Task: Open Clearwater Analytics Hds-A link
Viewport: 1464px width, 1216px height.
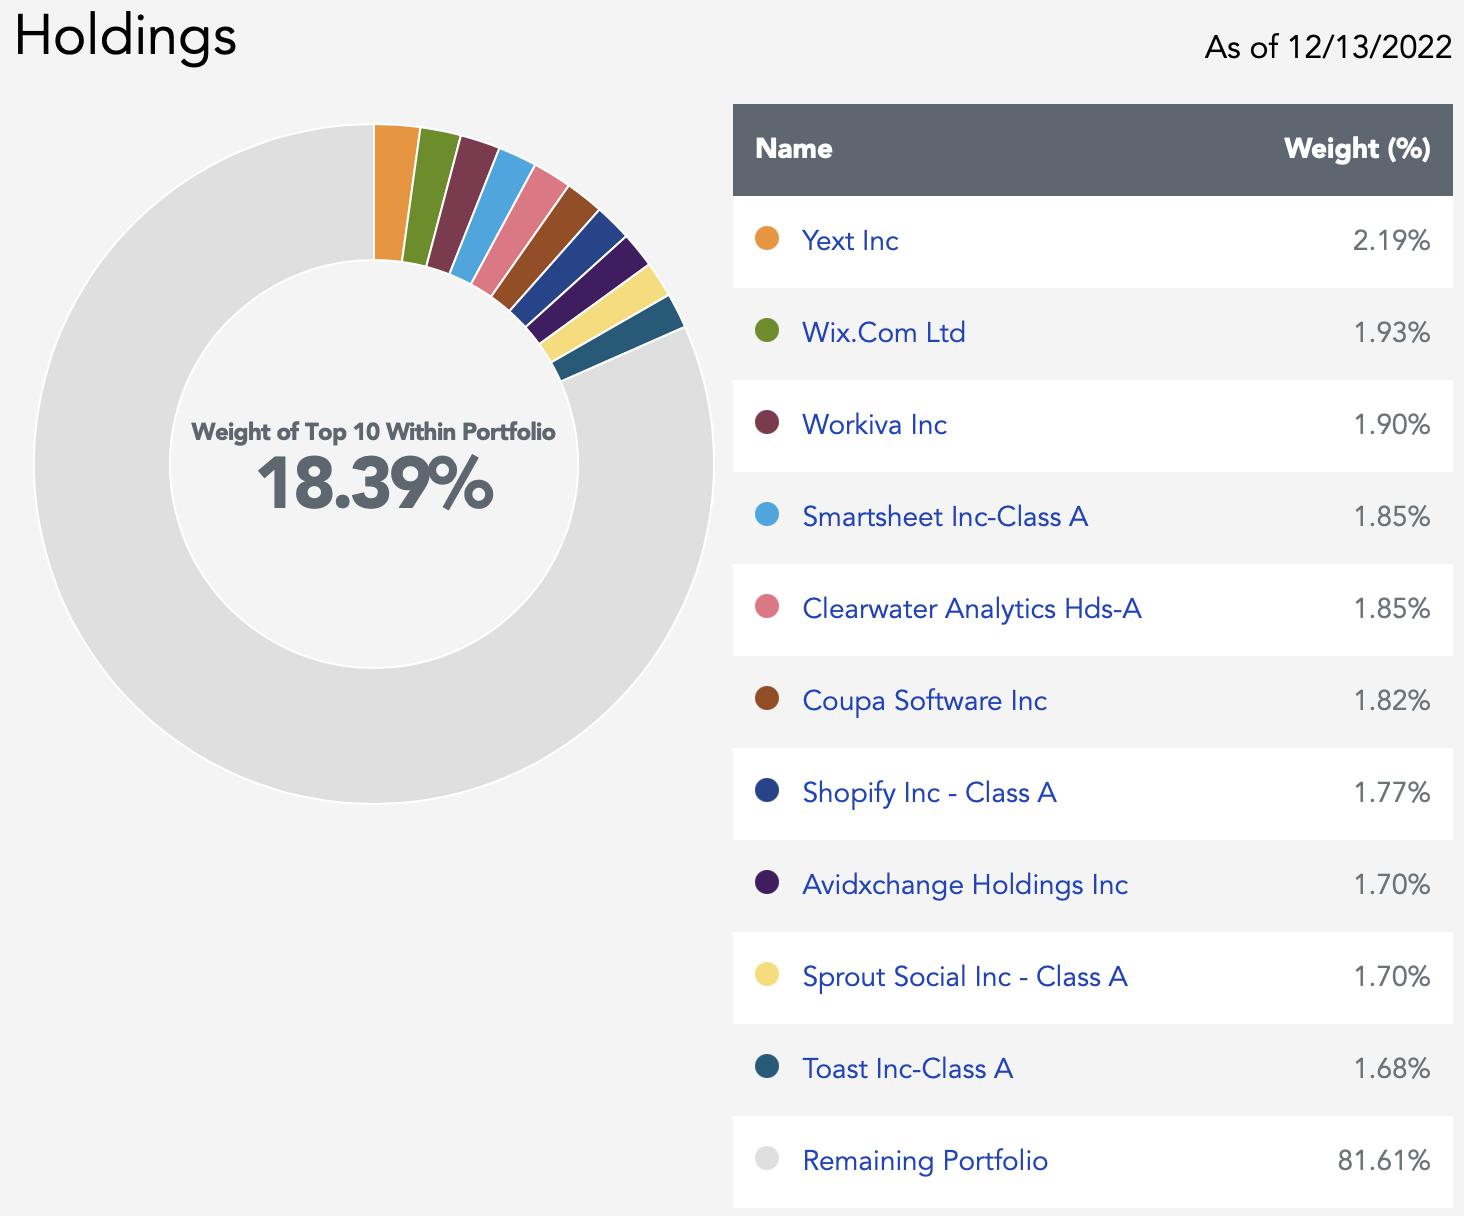Action: (x=972, y=608)
